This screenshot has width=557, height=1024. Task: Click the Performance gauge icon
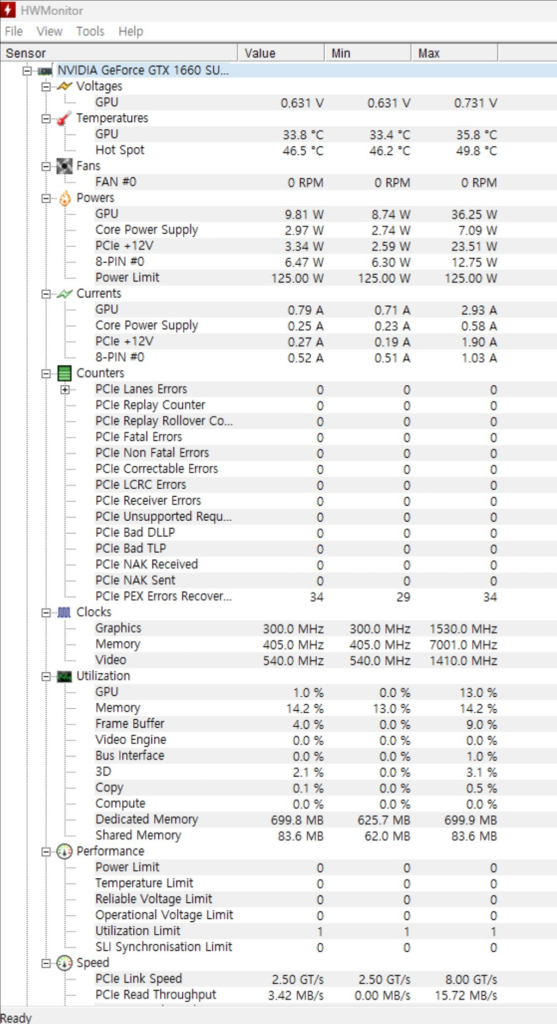(65, 852)
